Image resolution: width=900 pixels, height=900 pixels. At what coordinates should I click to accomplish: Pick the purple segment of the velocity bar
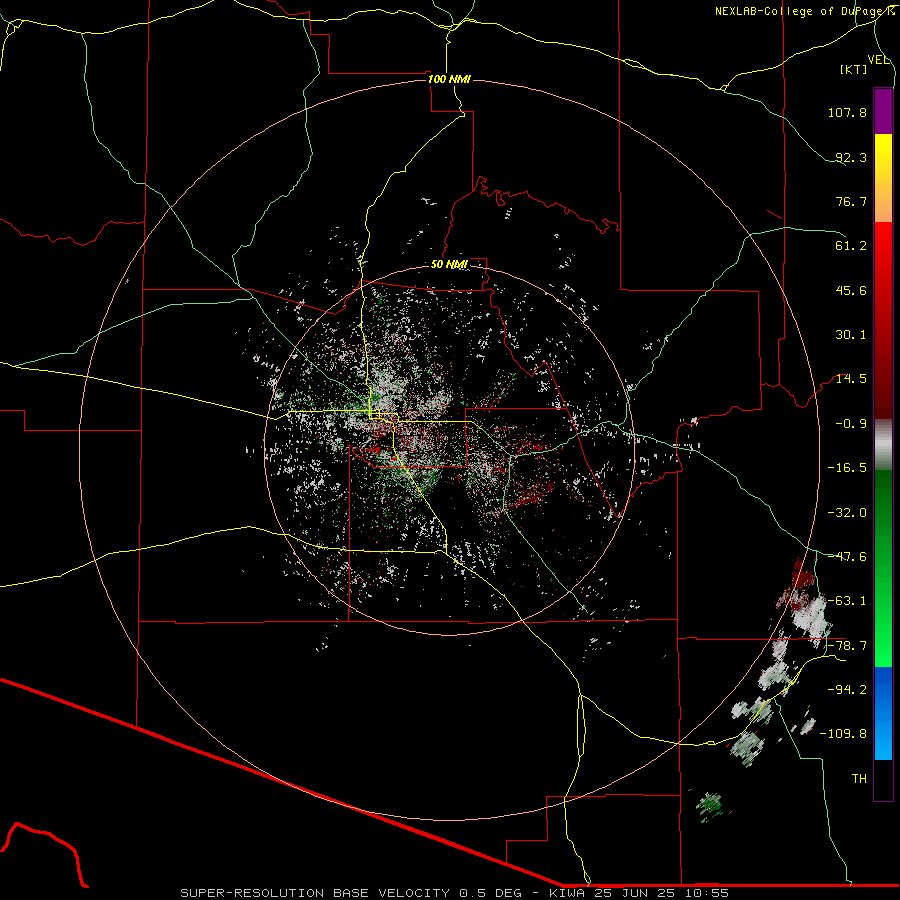pos(883,112)
